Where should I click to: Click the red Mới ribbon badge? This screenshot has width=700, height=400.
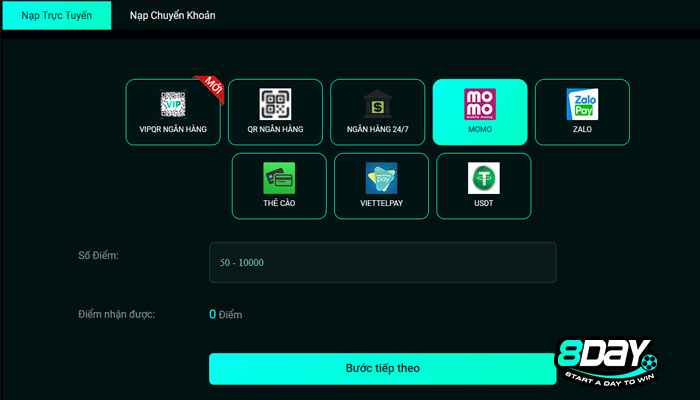coord(210,88)
